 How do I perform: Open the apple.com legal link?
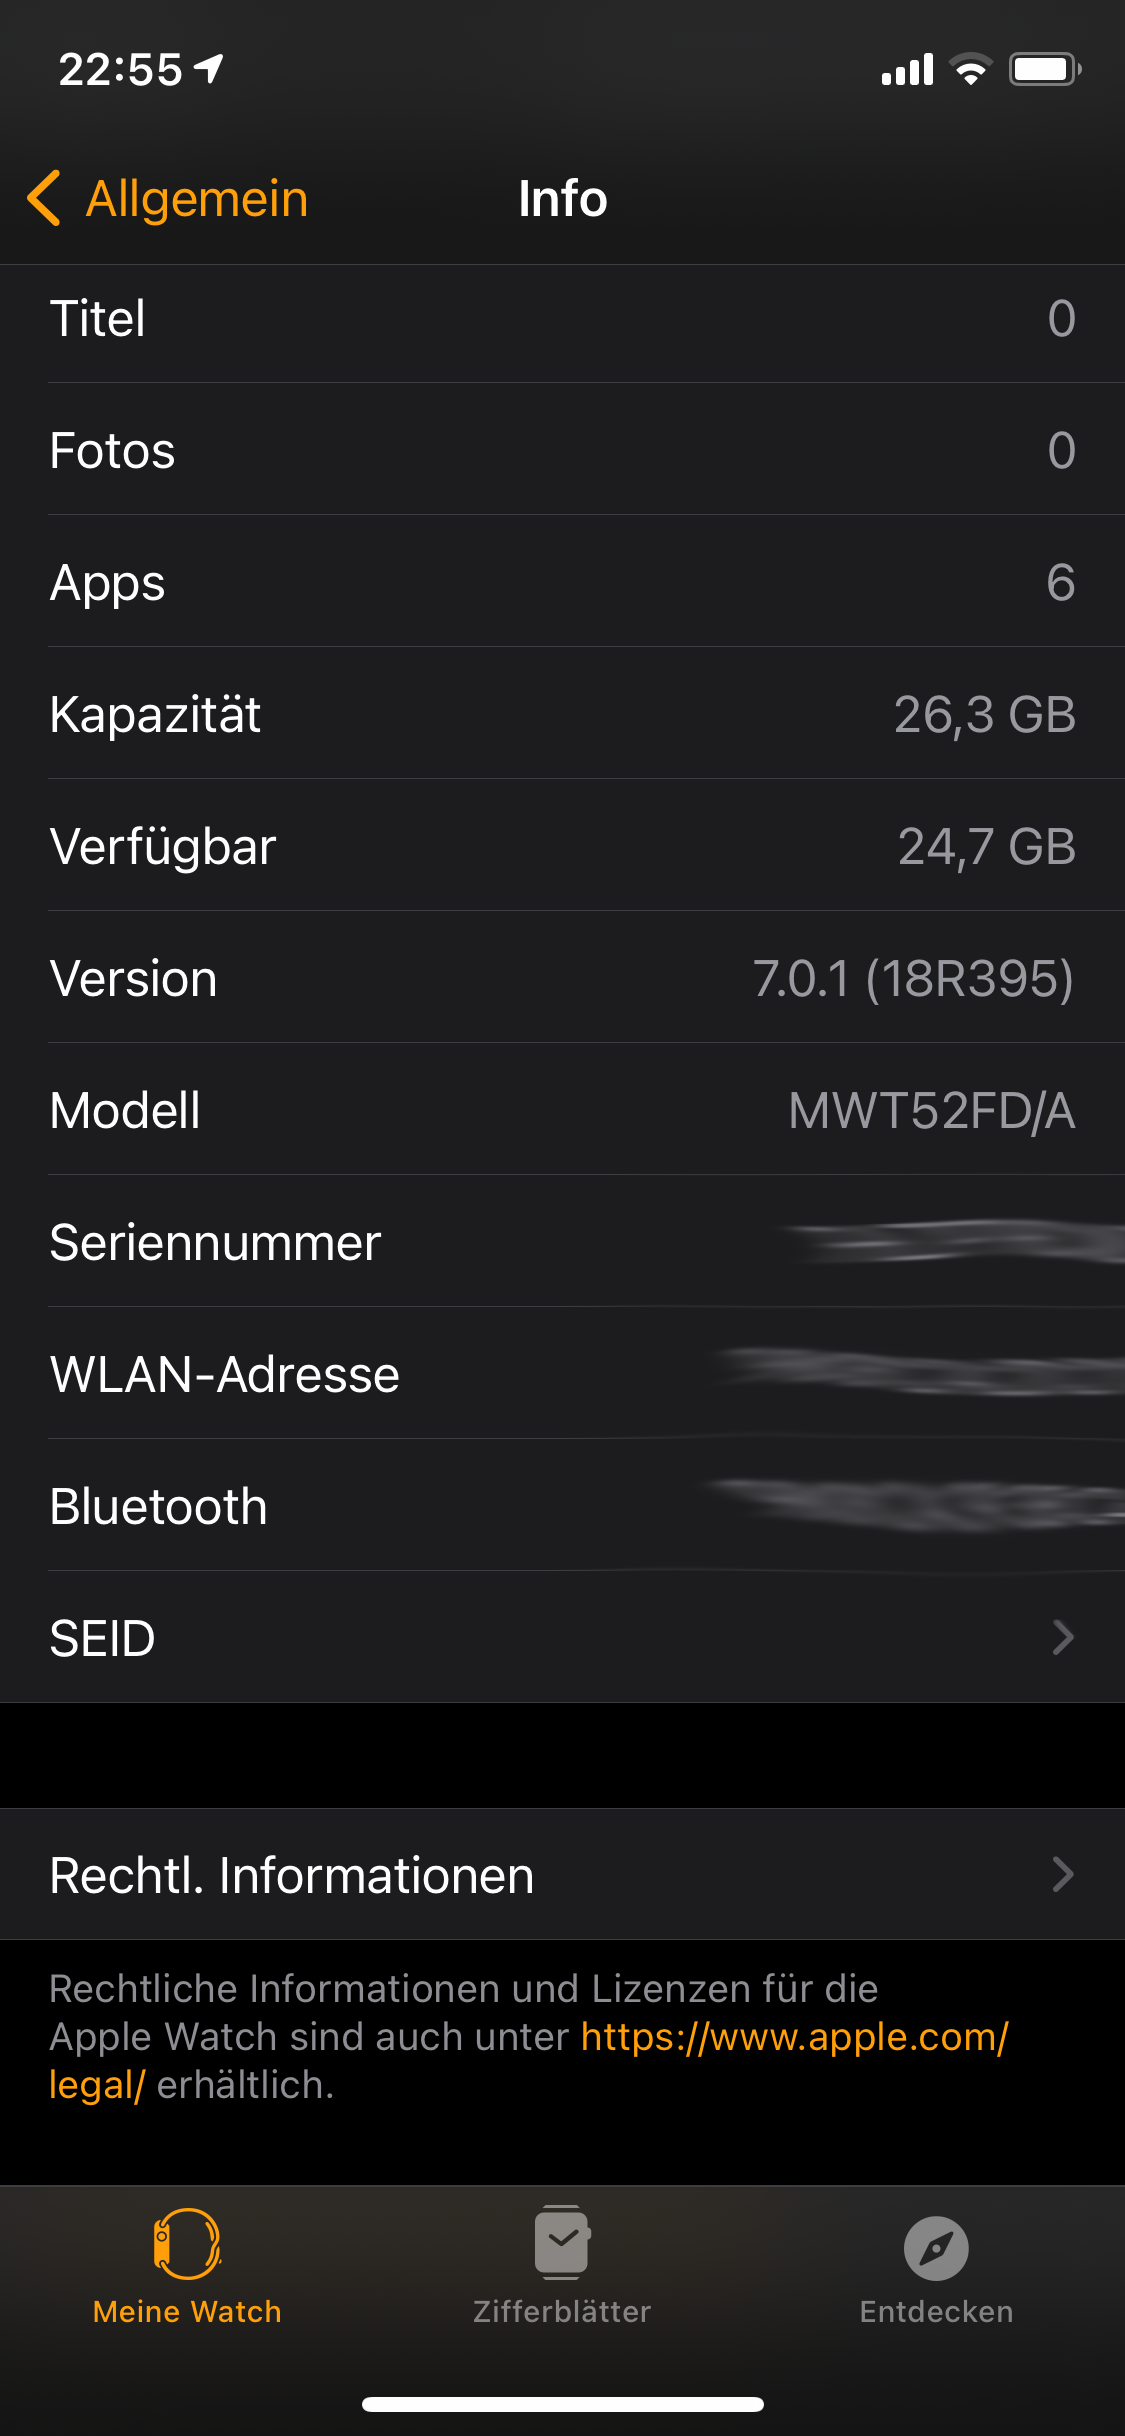pos(794,2037)
